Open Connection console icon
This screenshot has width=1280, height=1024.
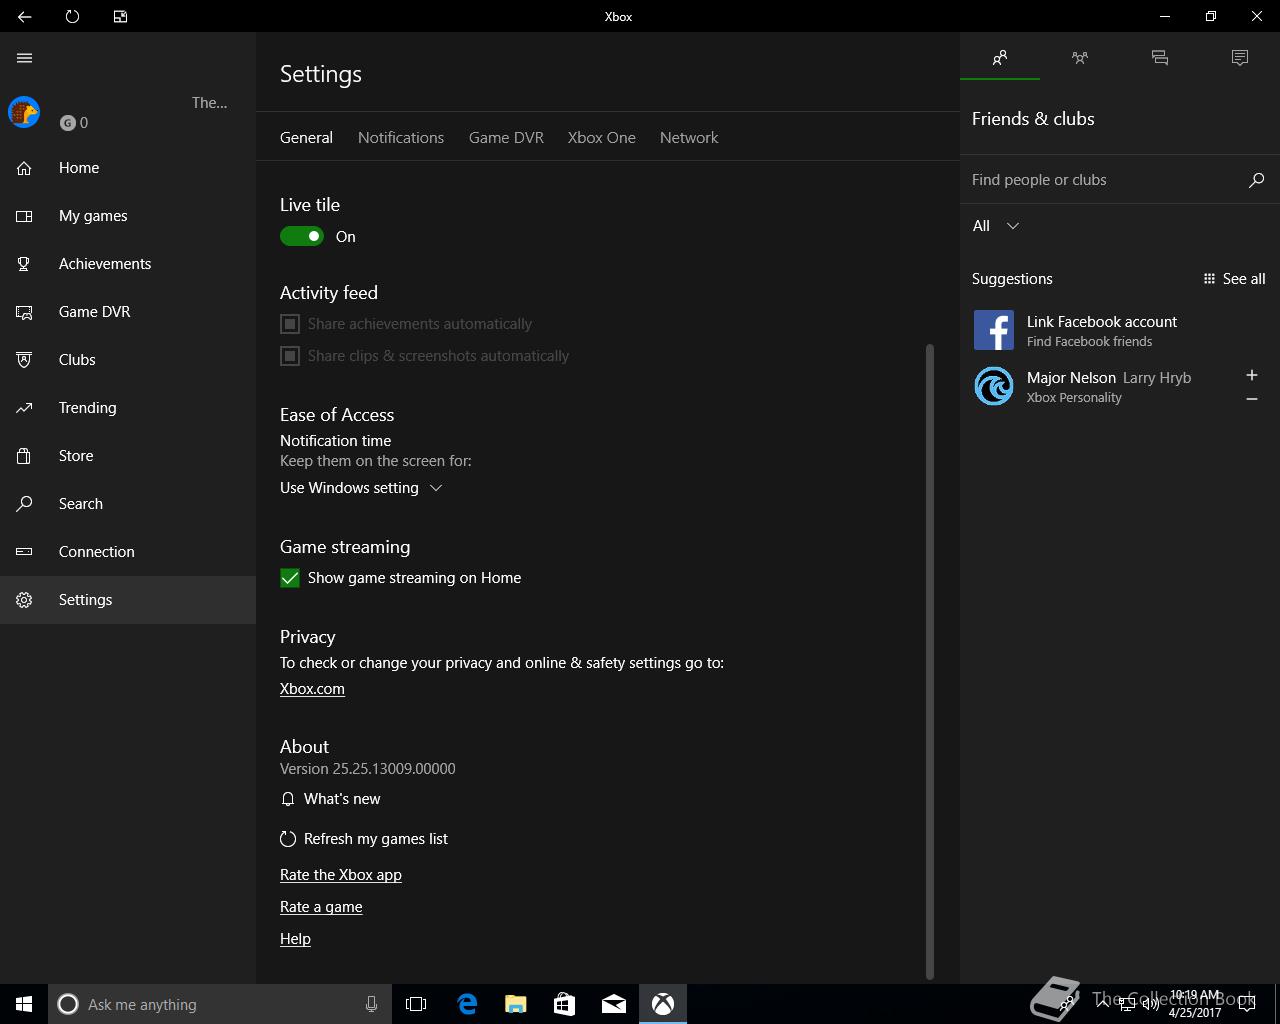coord(25,552)
